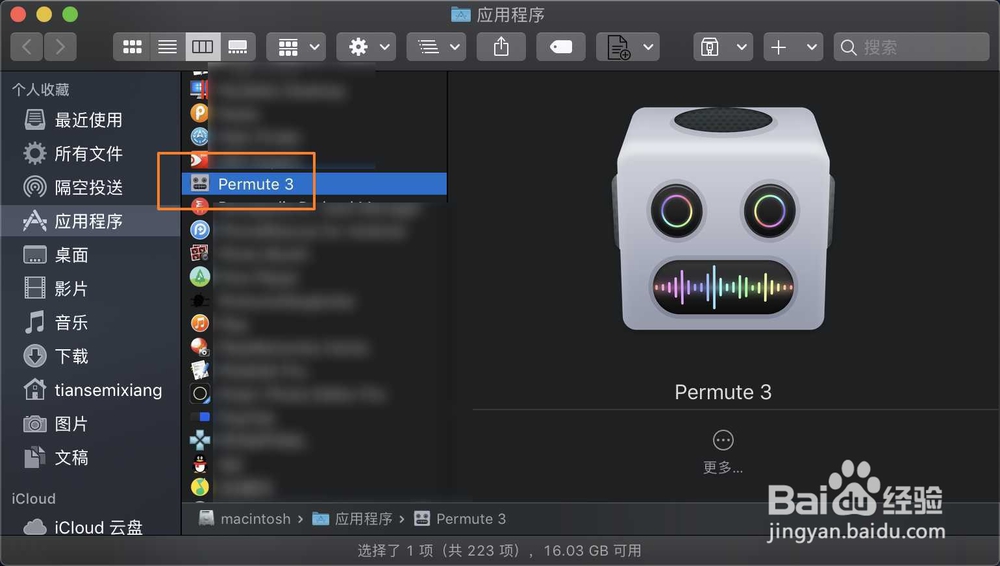The height and width of the screenshot is (566, 1000).
Task: Go back with the left arrow button
Action: coord(27,47)
